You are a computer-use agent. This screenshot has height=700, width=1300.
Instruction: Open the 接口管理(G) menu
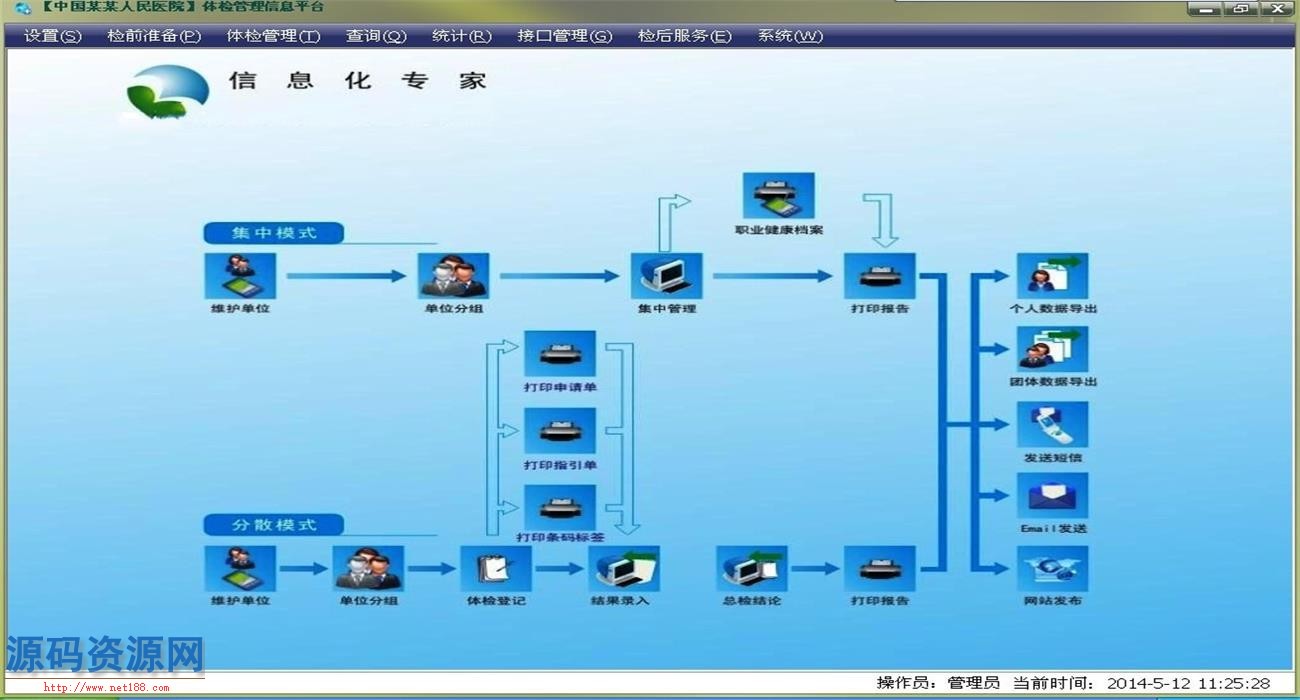(565, 36)
